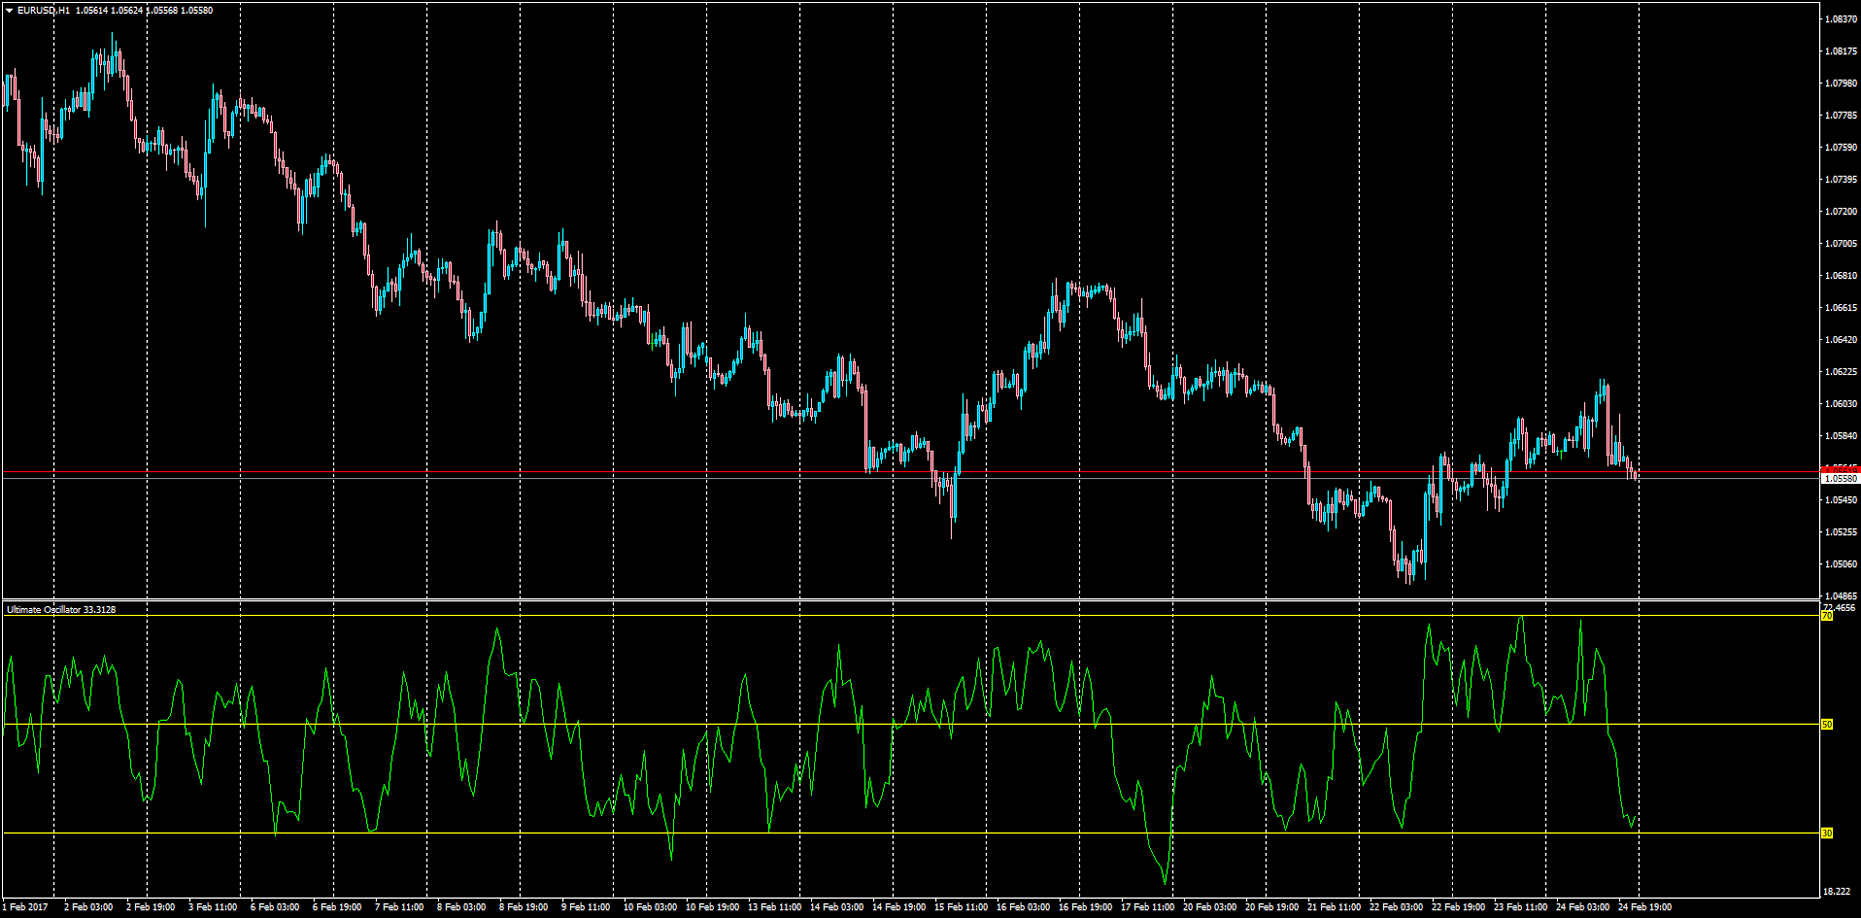Click the 14 Feb 19:00 time label
The image size is (1861, 918).
pyautogui.click(x=898, y=907)
